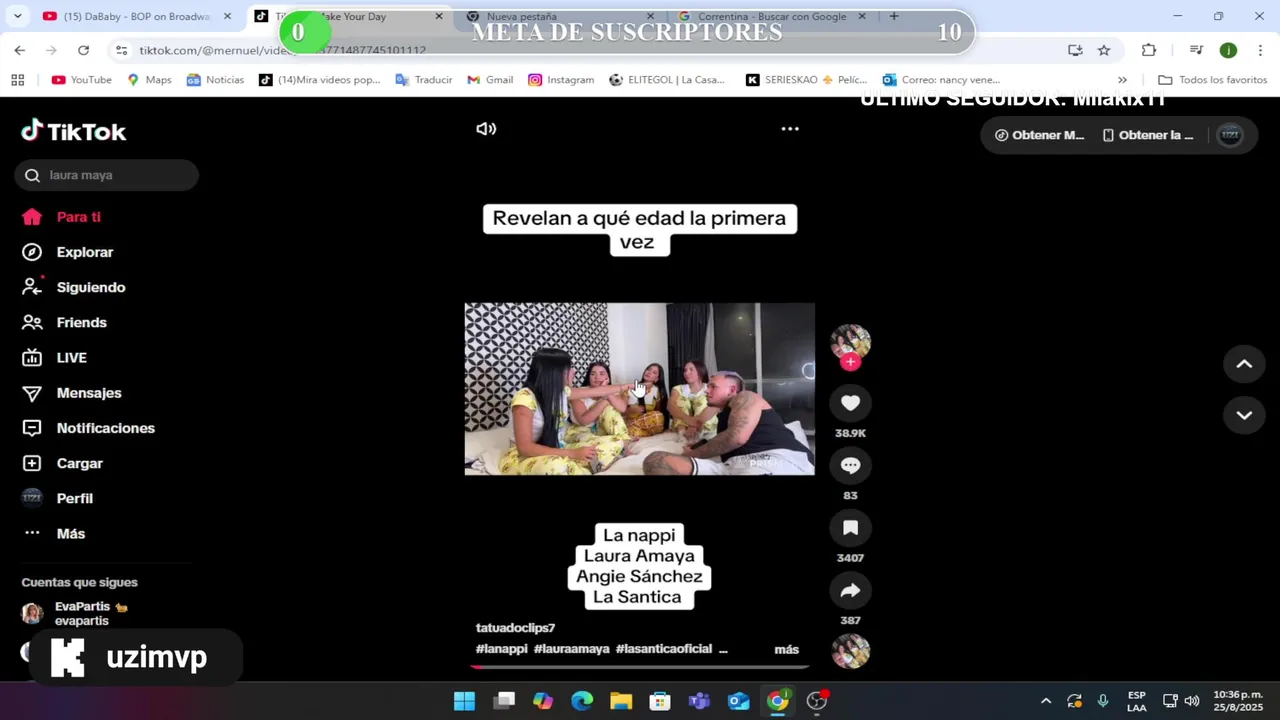Screen dimensions: 1280x720
Task: Switch to Corrентina Google search tab
Action: tap(772, 16)
